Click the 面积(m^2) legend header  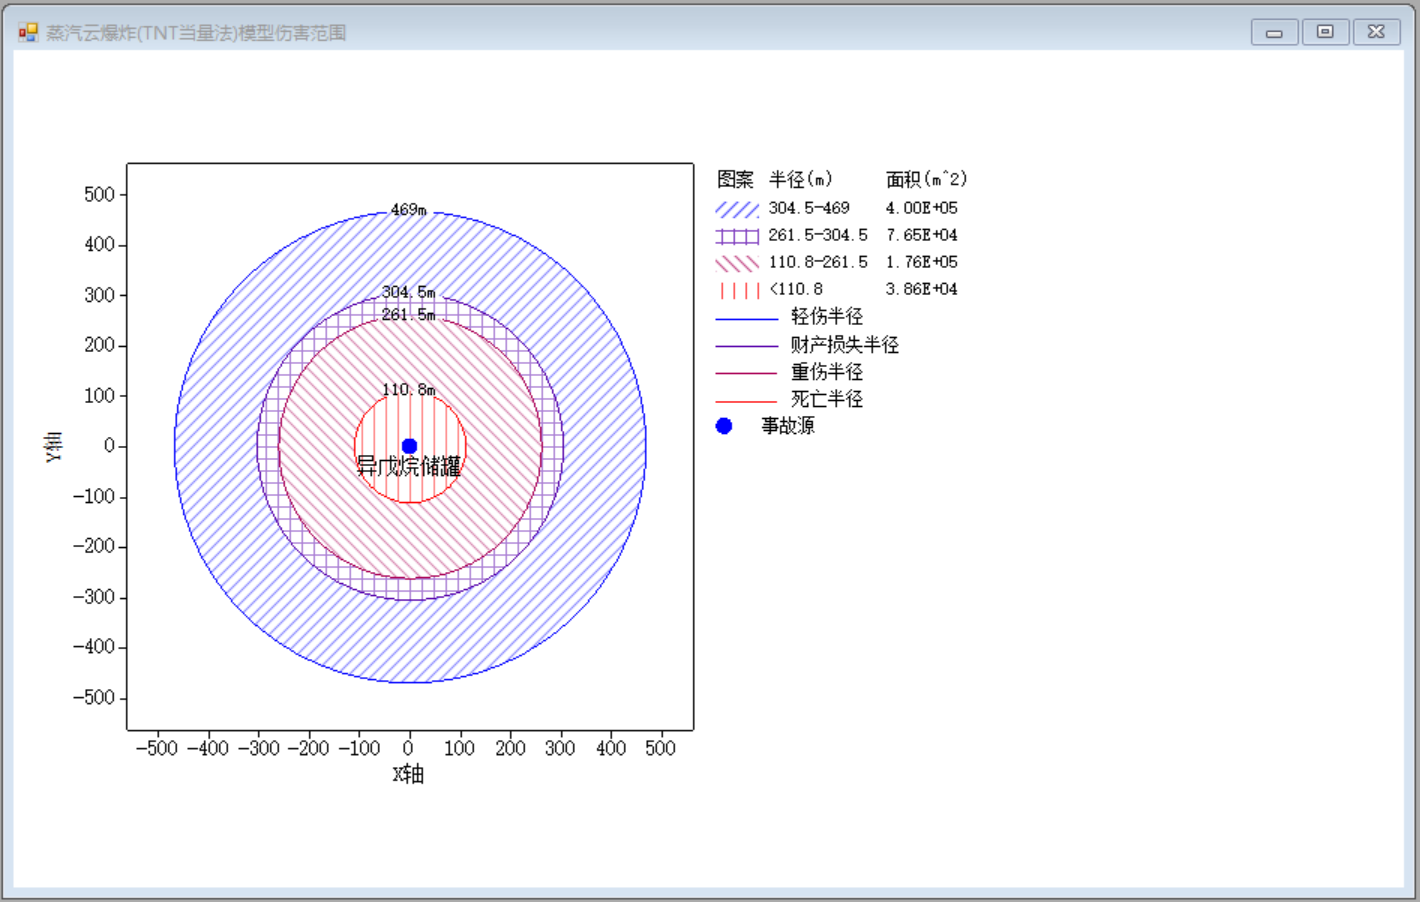[926, 180]
